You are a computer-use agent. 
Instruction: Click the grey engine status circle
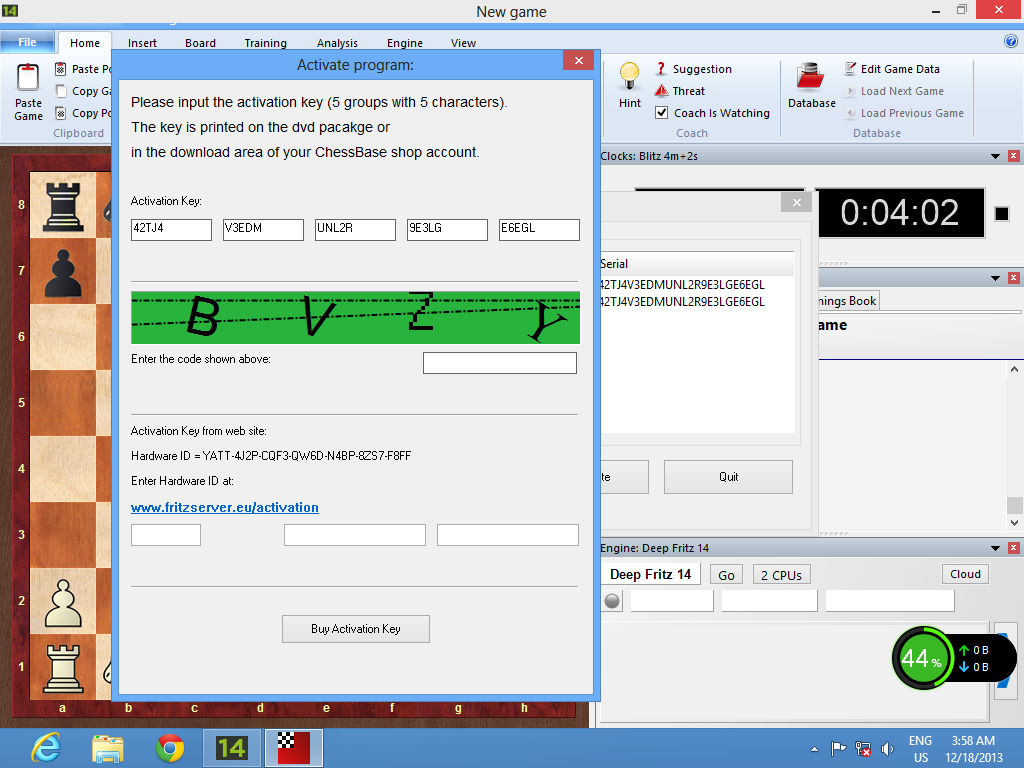point(612,601)
